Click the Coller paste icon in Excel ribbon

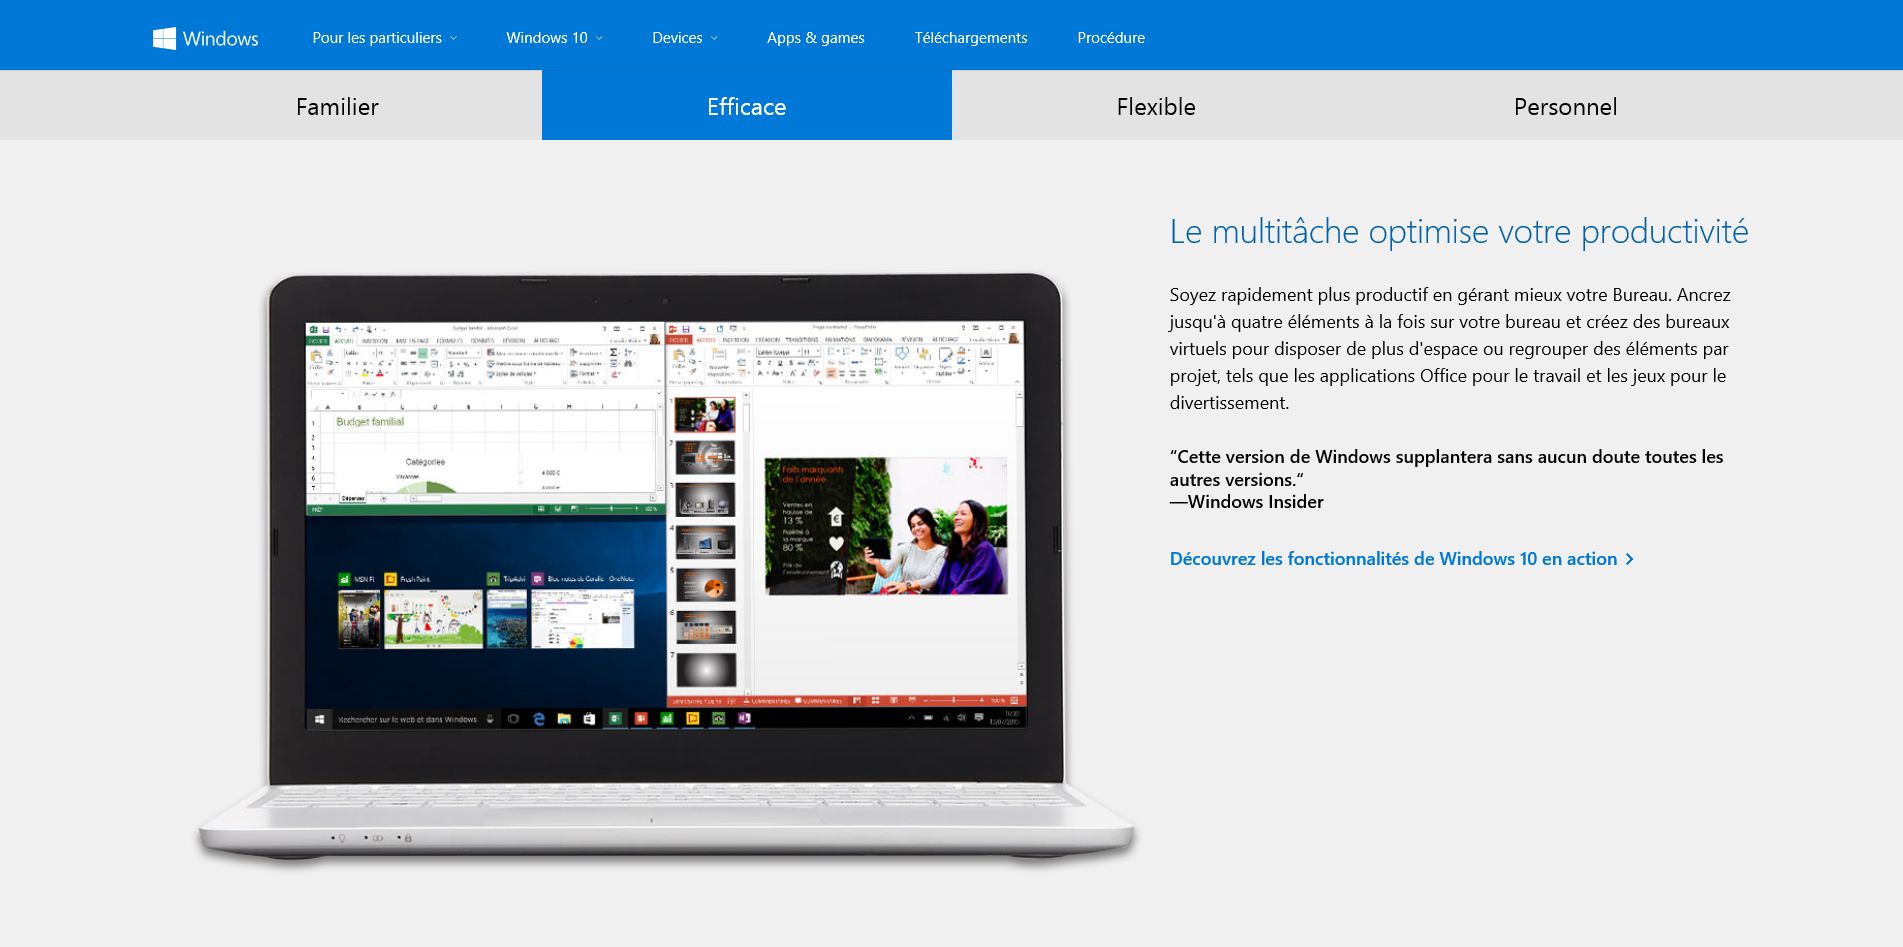point(316,358)
